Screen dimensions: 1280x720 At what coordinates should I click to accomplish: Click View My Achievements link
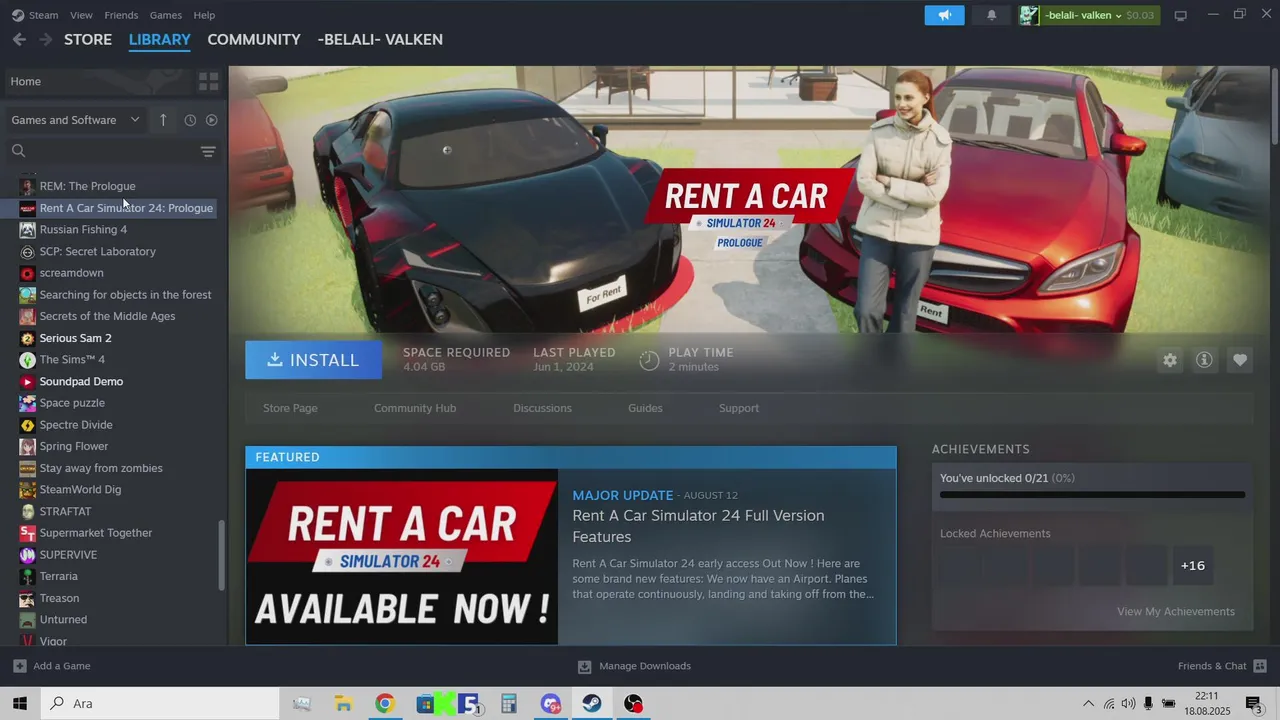[x=1176, y=612]
